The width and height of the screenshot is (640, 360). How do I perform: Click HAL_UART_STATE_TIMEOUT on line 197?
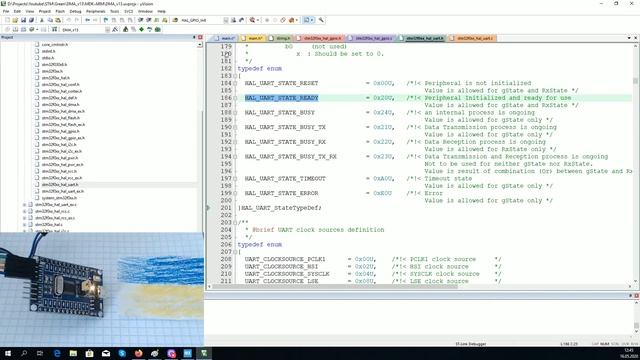(x=285, y=179)
